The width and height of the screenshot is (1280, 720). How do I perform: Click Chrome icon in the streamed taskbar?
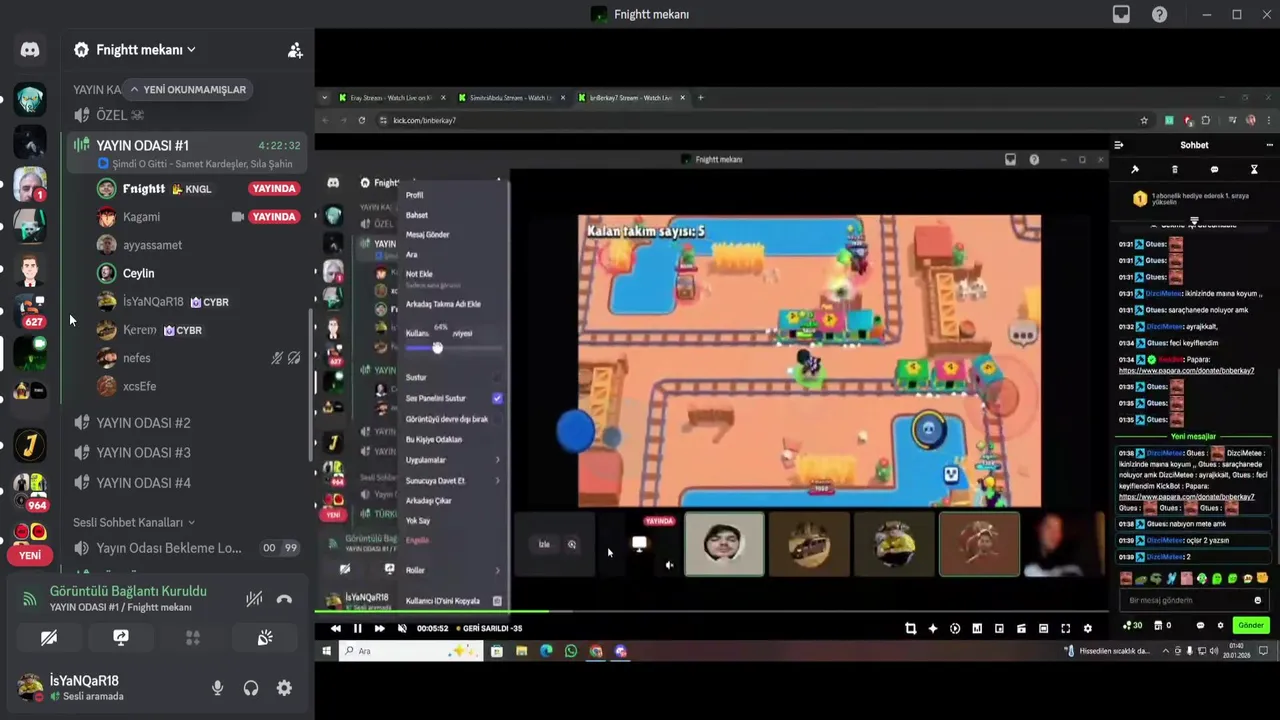[596, 651]
